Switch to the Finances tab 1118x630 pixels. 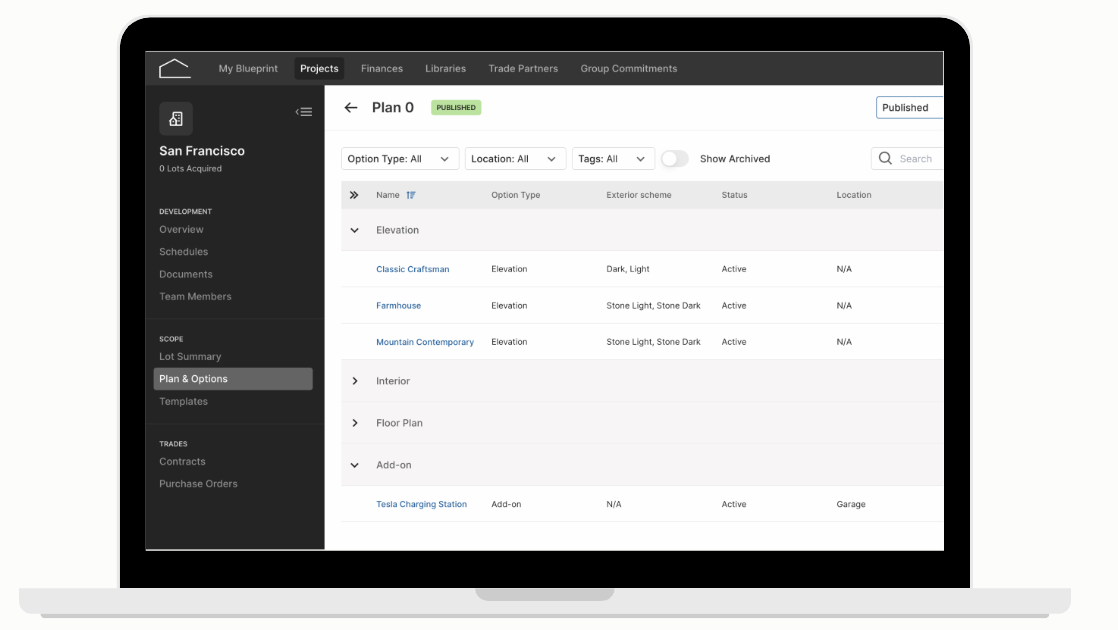point(381,68)
